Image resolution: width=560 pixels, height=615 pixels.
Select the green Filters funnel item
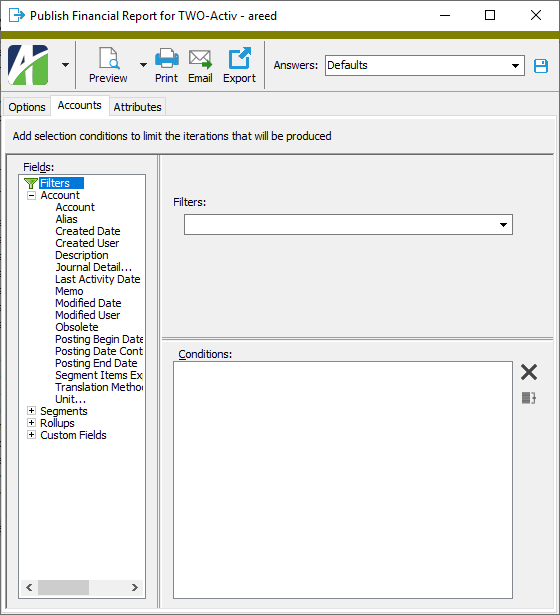click(x=54, y=183)
